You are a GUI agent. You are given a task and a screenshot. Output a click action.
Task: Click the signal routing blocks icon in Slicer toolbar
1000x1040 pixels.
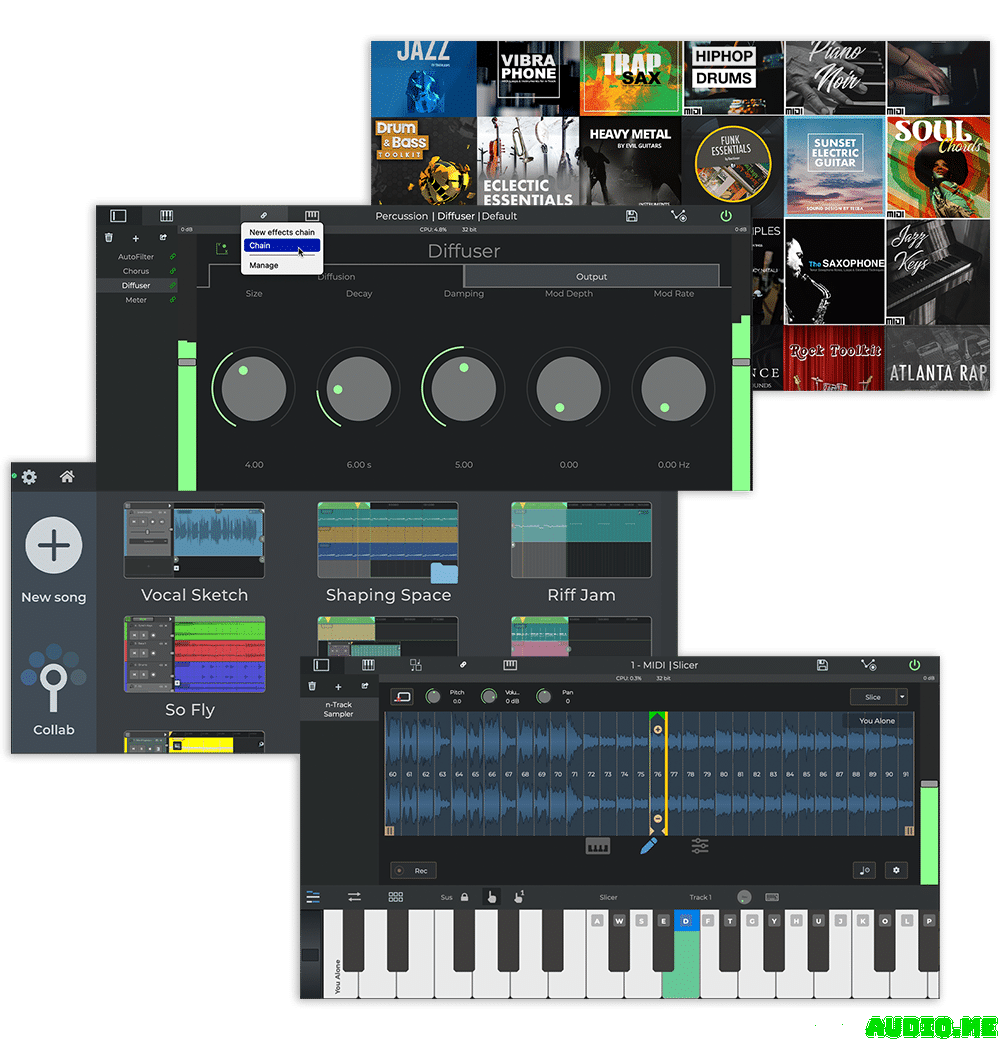coord(416,665)
